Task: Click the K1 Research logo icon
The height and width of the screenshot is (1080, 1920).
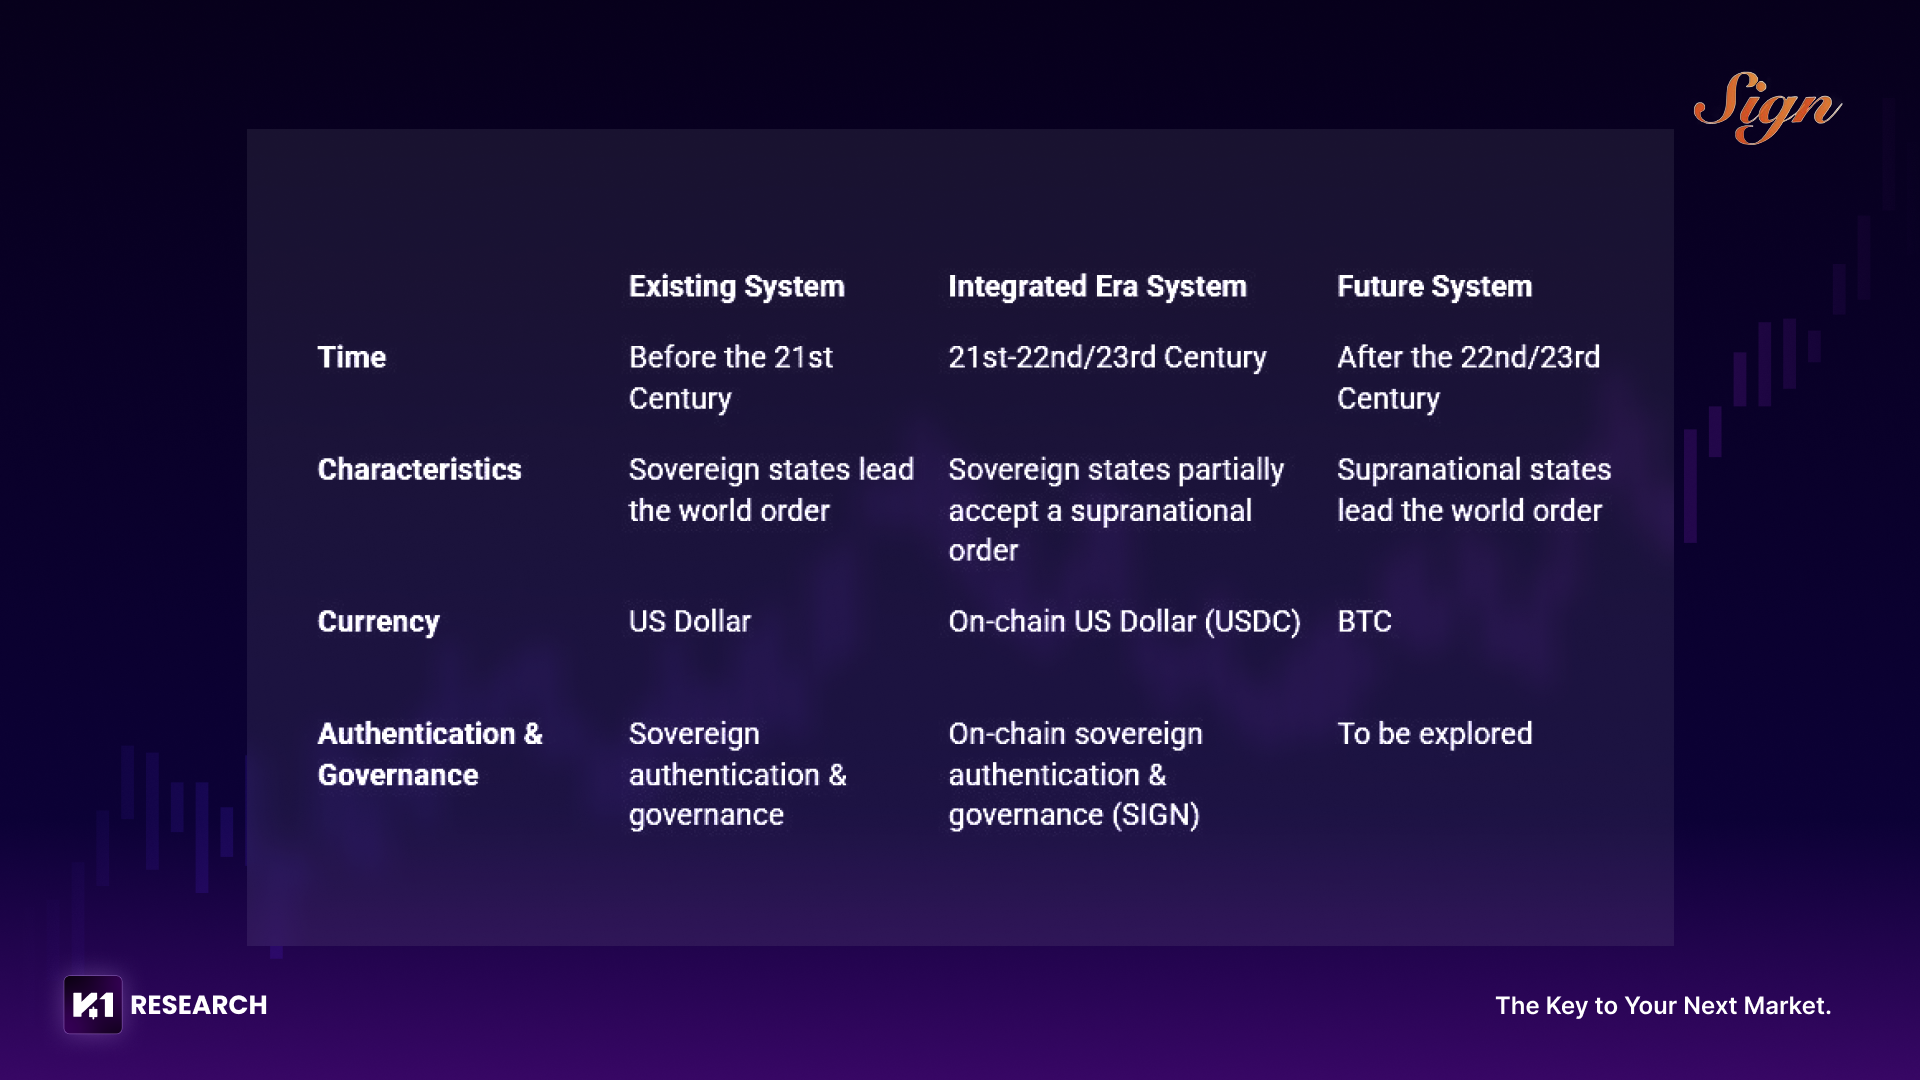Action: [x=93, y=1005]
